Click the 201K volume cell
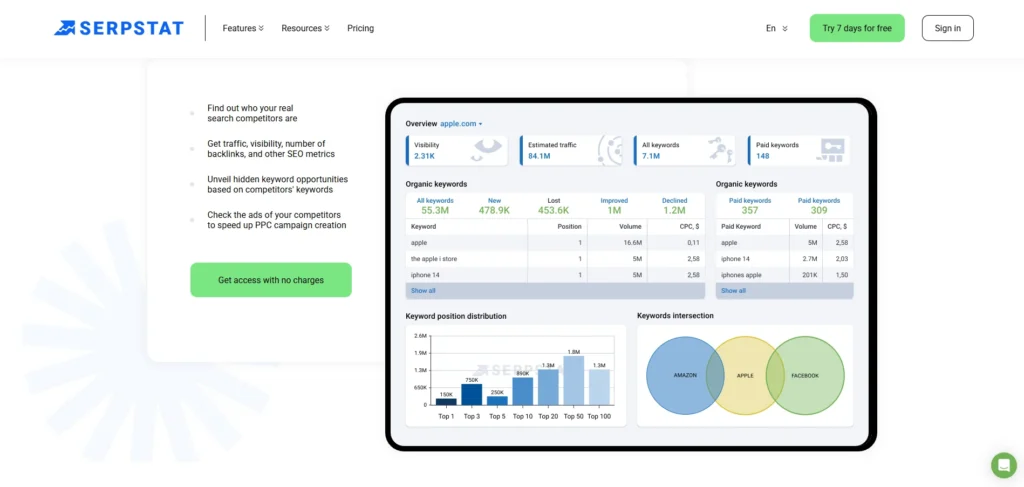The width and height of the screenshot is (1024, 487). click(x=806, y=275)
